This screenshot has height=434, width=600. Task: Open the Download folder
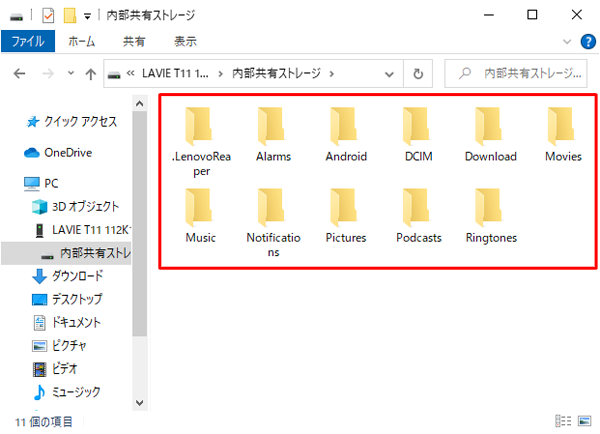[491, 135]
